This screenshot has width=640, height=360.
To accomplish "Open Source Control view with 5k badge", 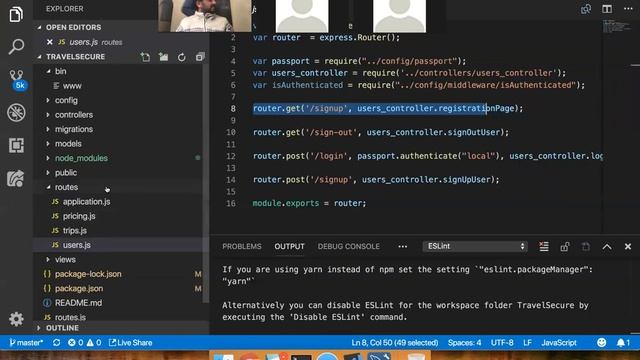I will click(17, 79).
